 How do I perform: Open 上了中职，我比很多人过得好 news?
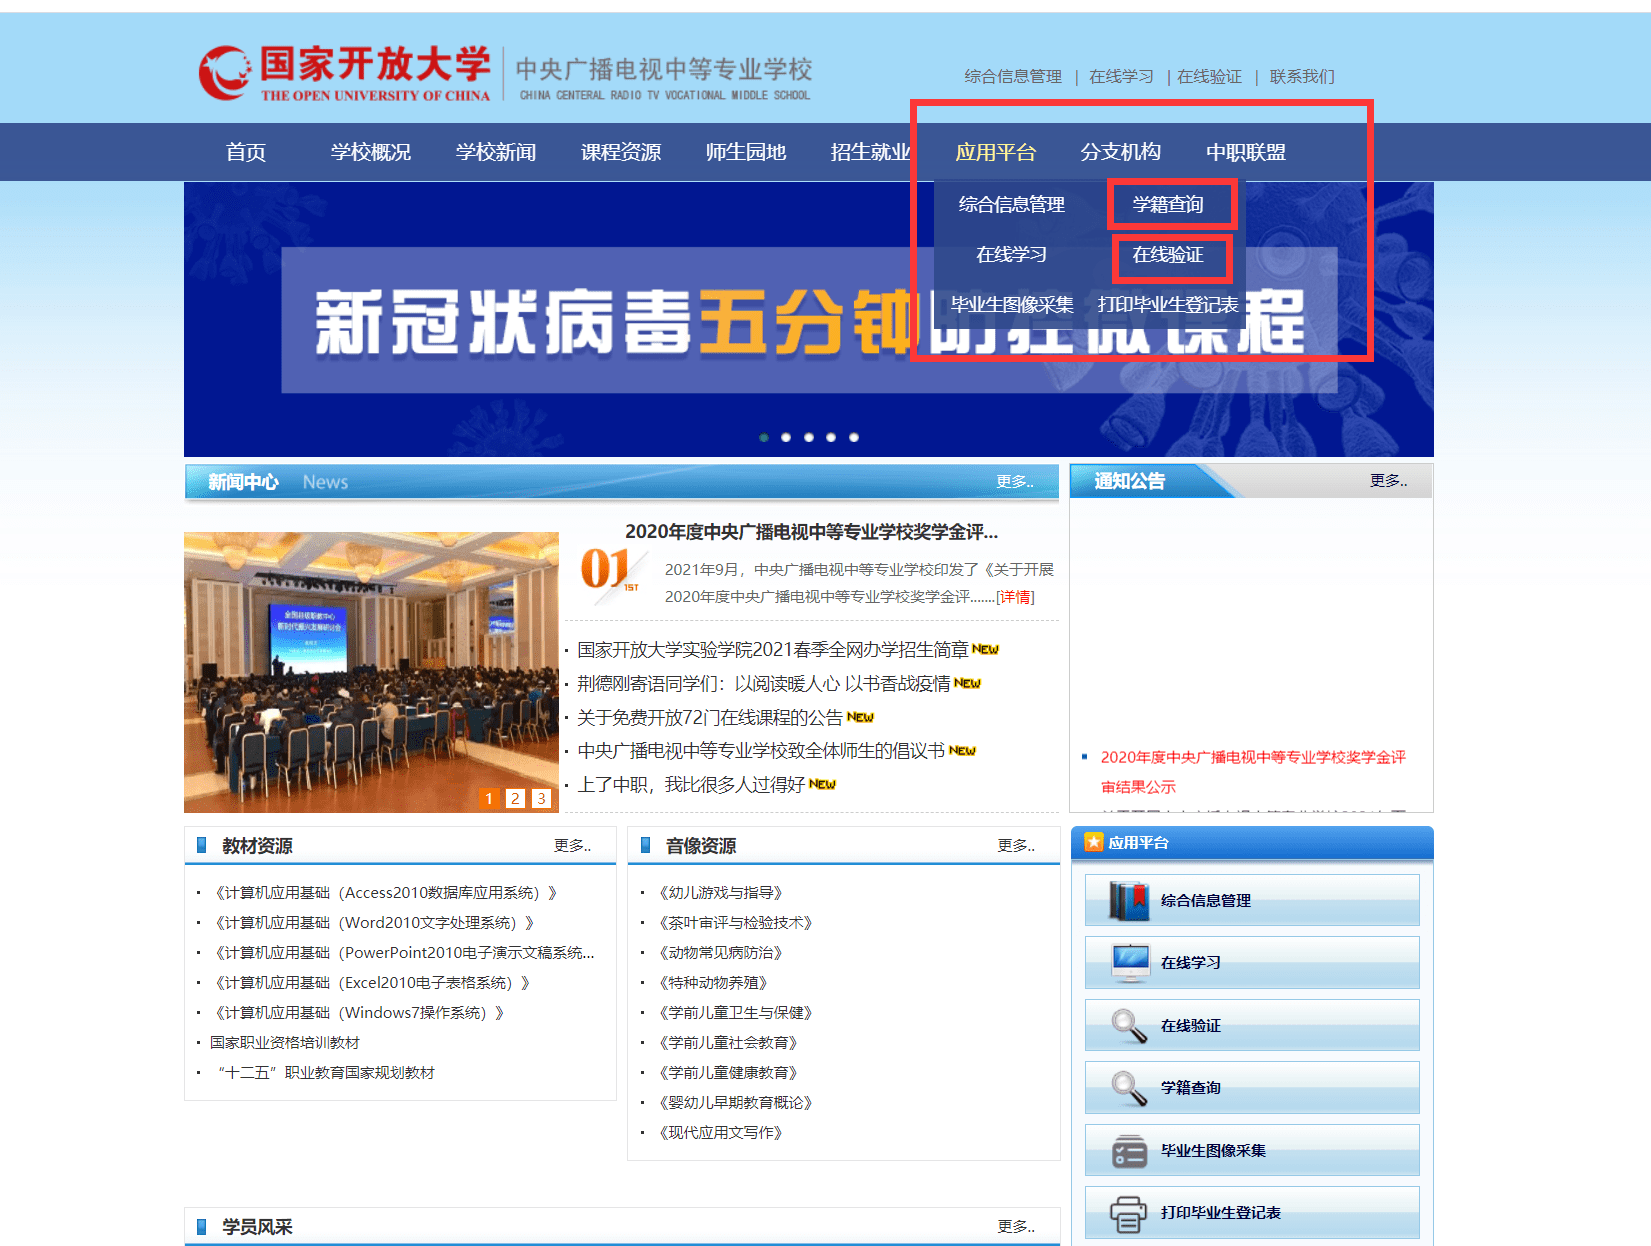click(x=691, y=784)
